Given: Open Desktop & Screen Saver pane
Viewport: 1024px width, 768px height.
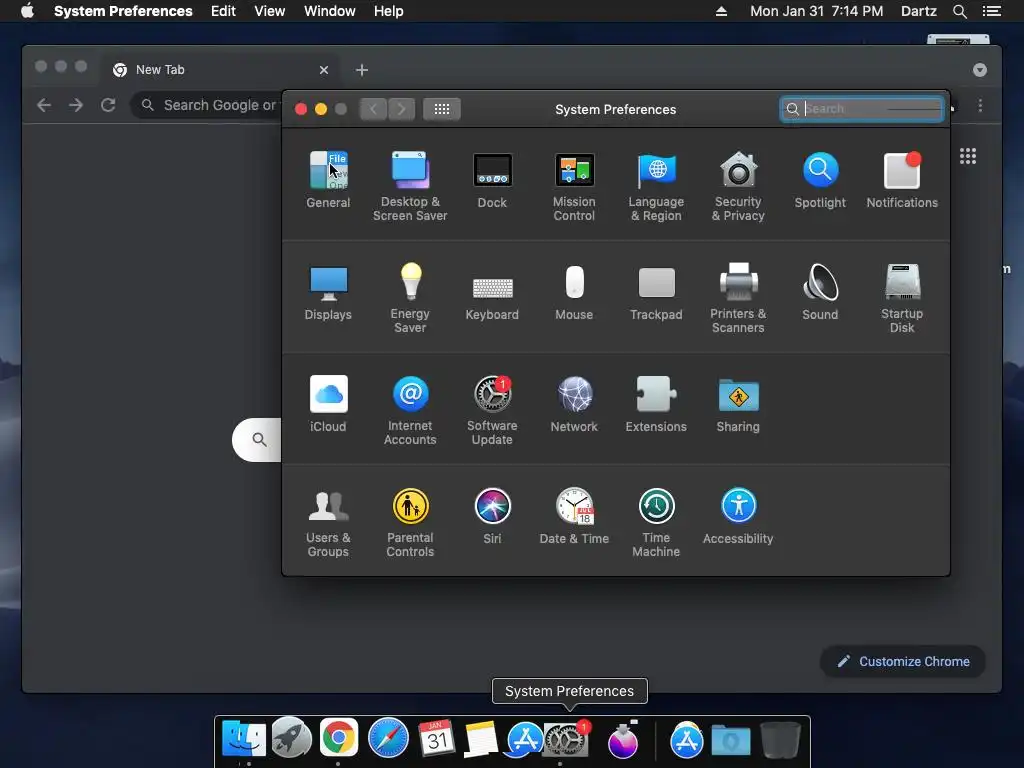Looking at the screenshot, I should (410, 186).
